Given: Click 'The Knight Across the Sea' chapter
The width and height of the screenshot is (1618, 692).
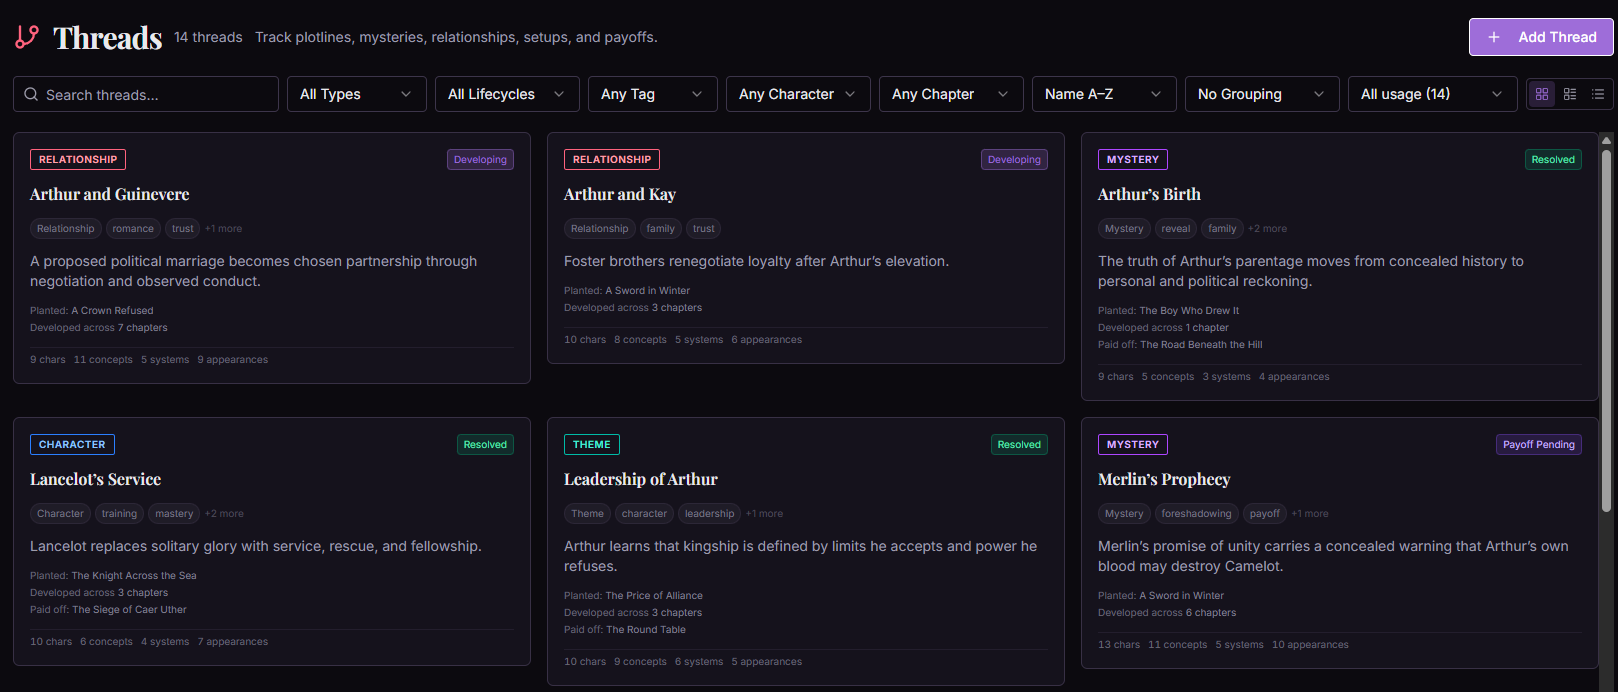Looking at the screenshot, I should click(134, 576).
